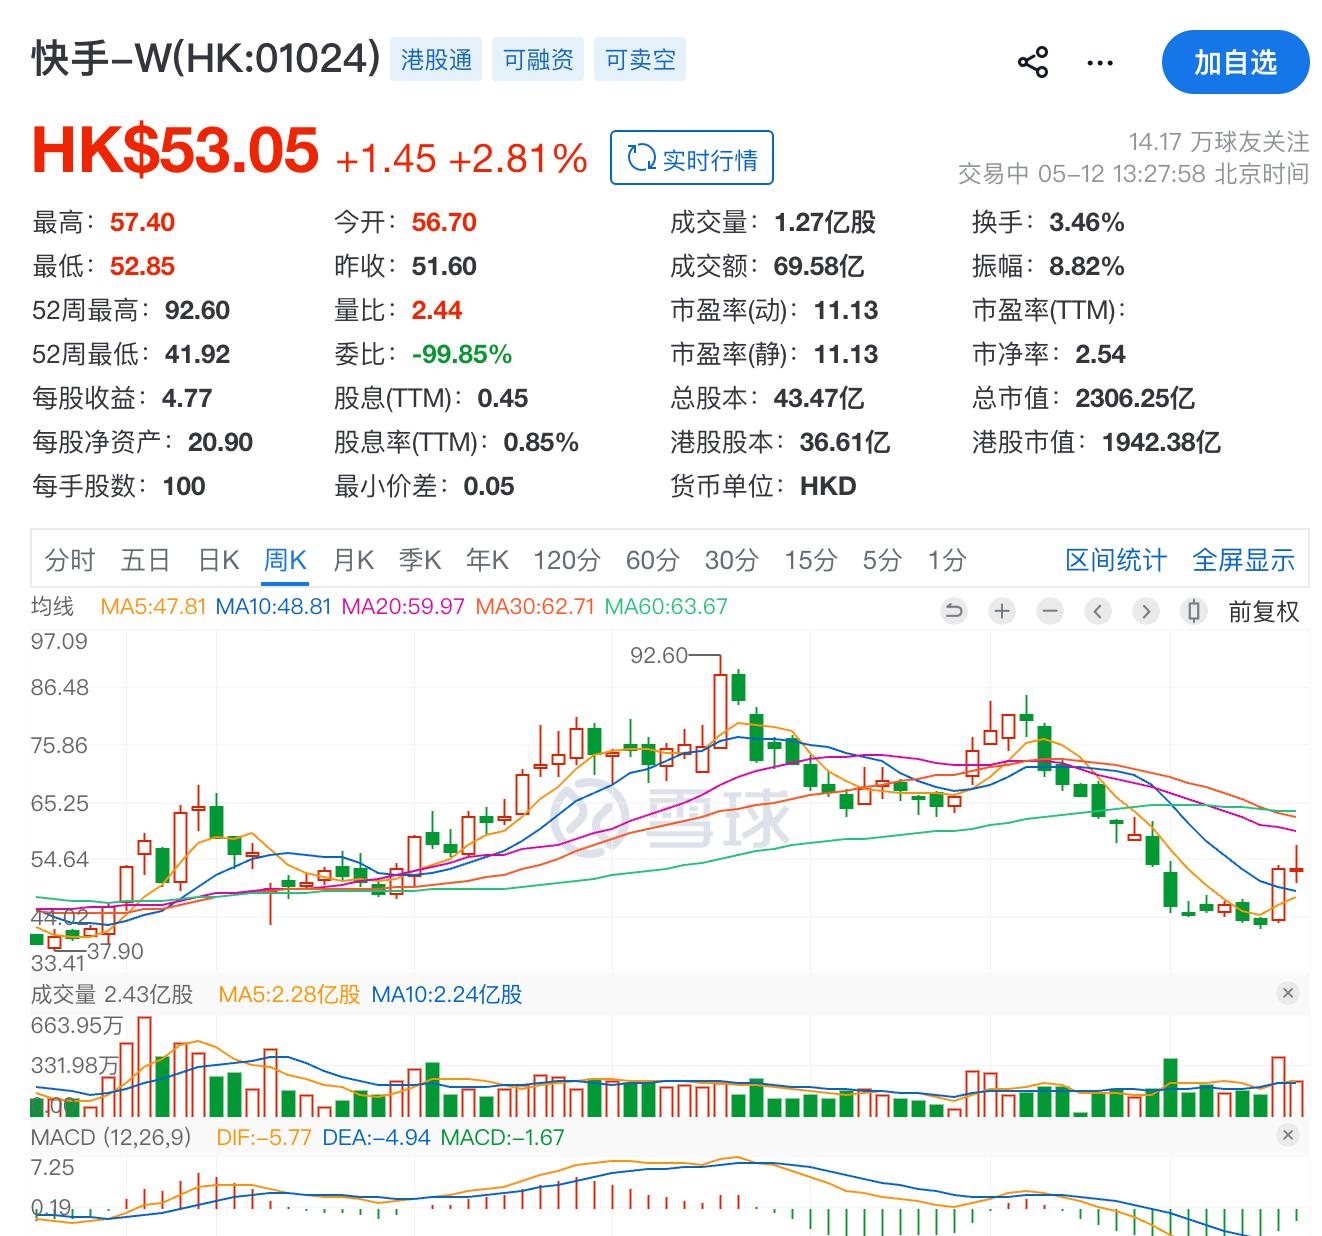1322x1236 pixels.
Task: Zoom out chart with minus icon
Action: pyautogui.click(x=1050, y=610)
